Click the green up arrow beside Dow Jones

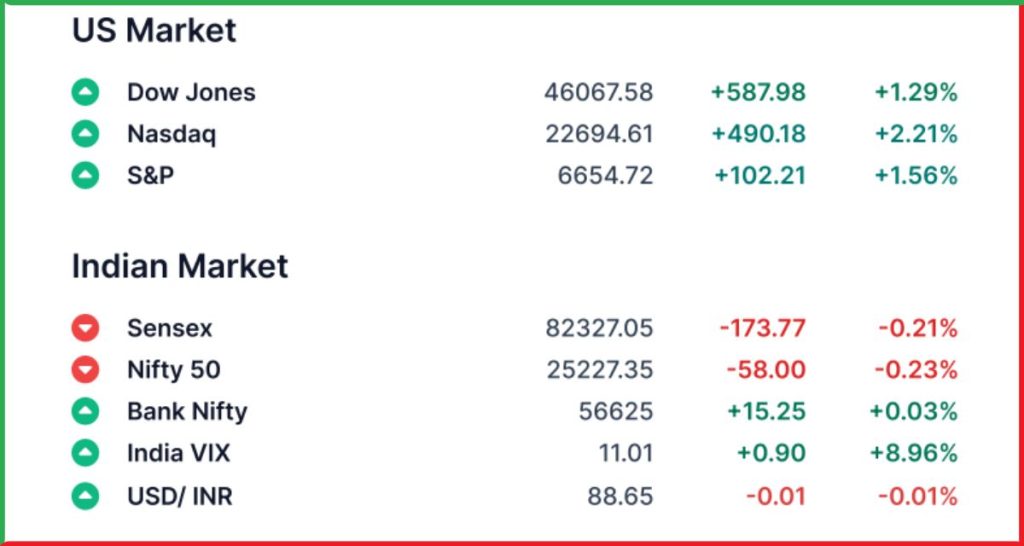(x=85, y=92)
